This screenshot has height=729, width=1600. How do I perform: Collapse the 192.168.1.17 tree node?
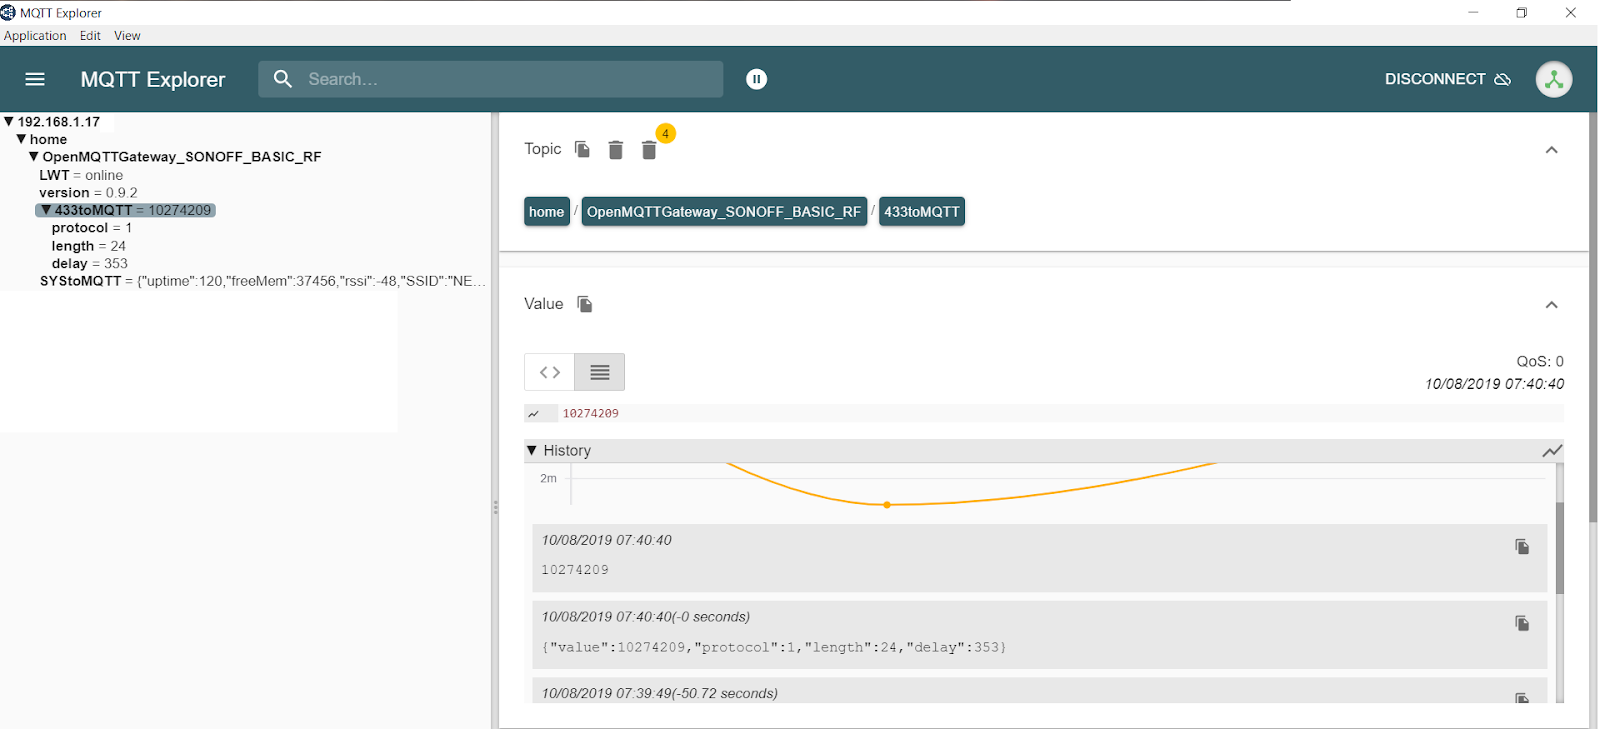coord(9,122)
